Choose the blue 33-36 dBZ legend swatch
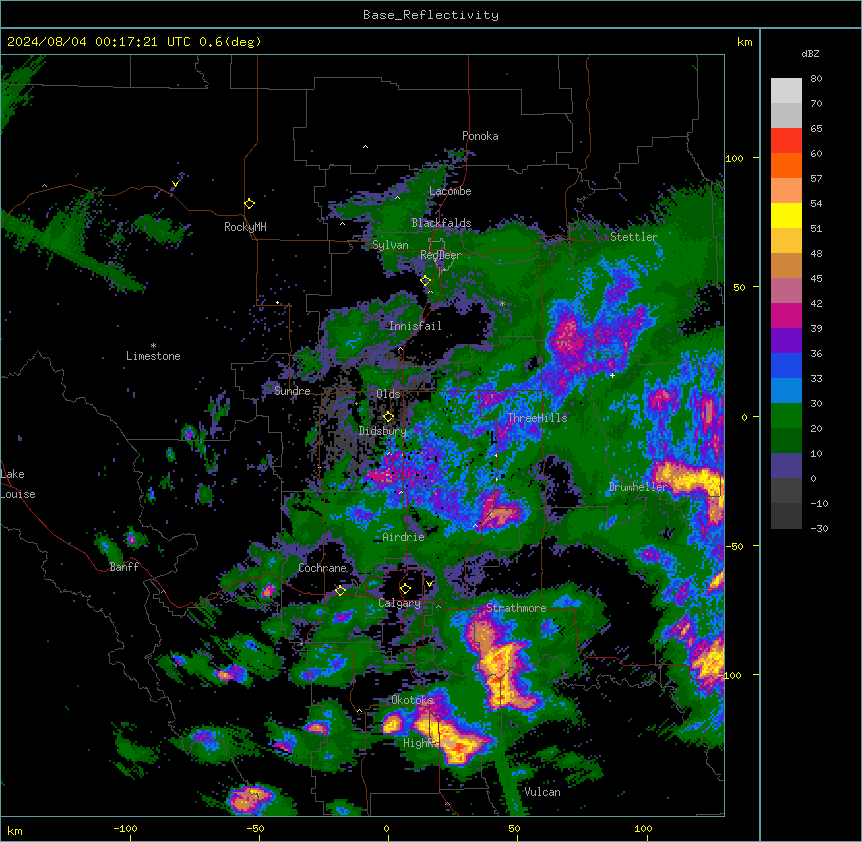 pos(786,365)
